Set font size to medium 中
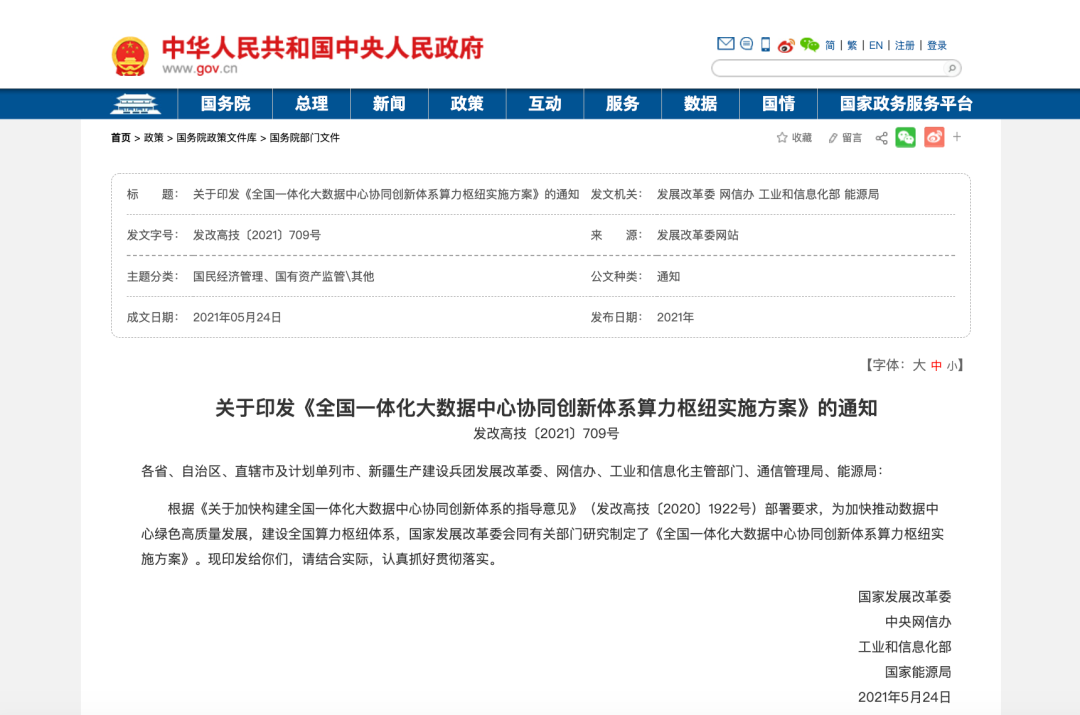Image resolution: width=1080 pixels, height=715 pixels. tap(936, 366)
